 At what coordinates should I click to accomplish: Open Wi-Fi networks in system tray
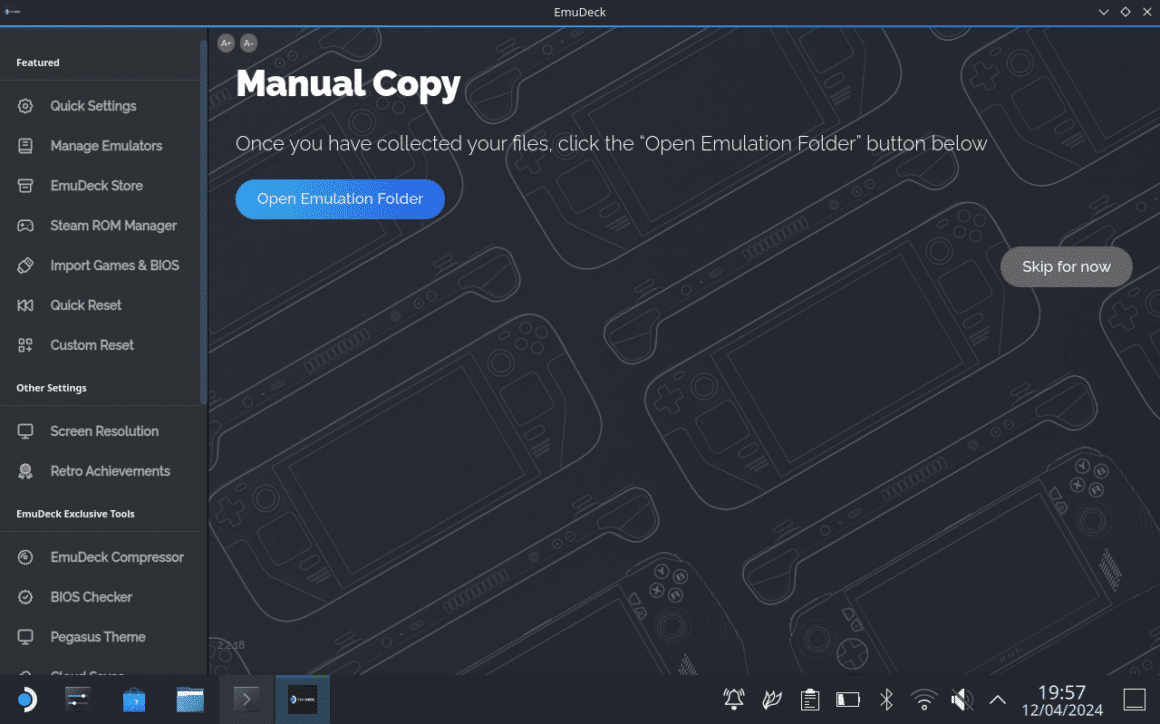coord(924,699)
